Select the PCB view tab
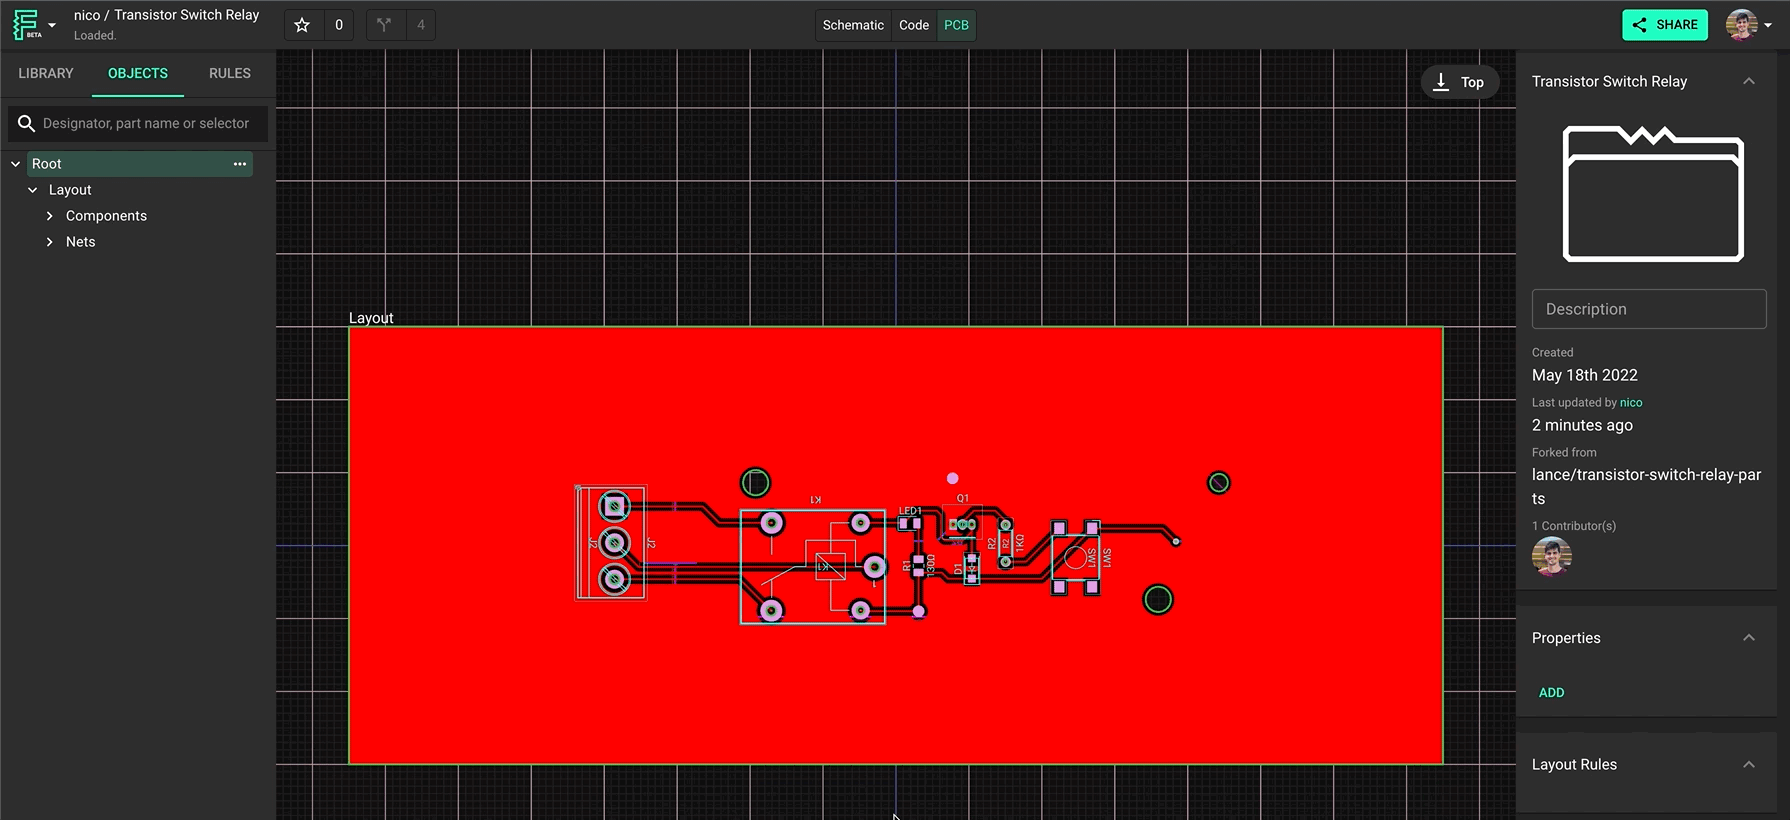 (x=956, y=25)
